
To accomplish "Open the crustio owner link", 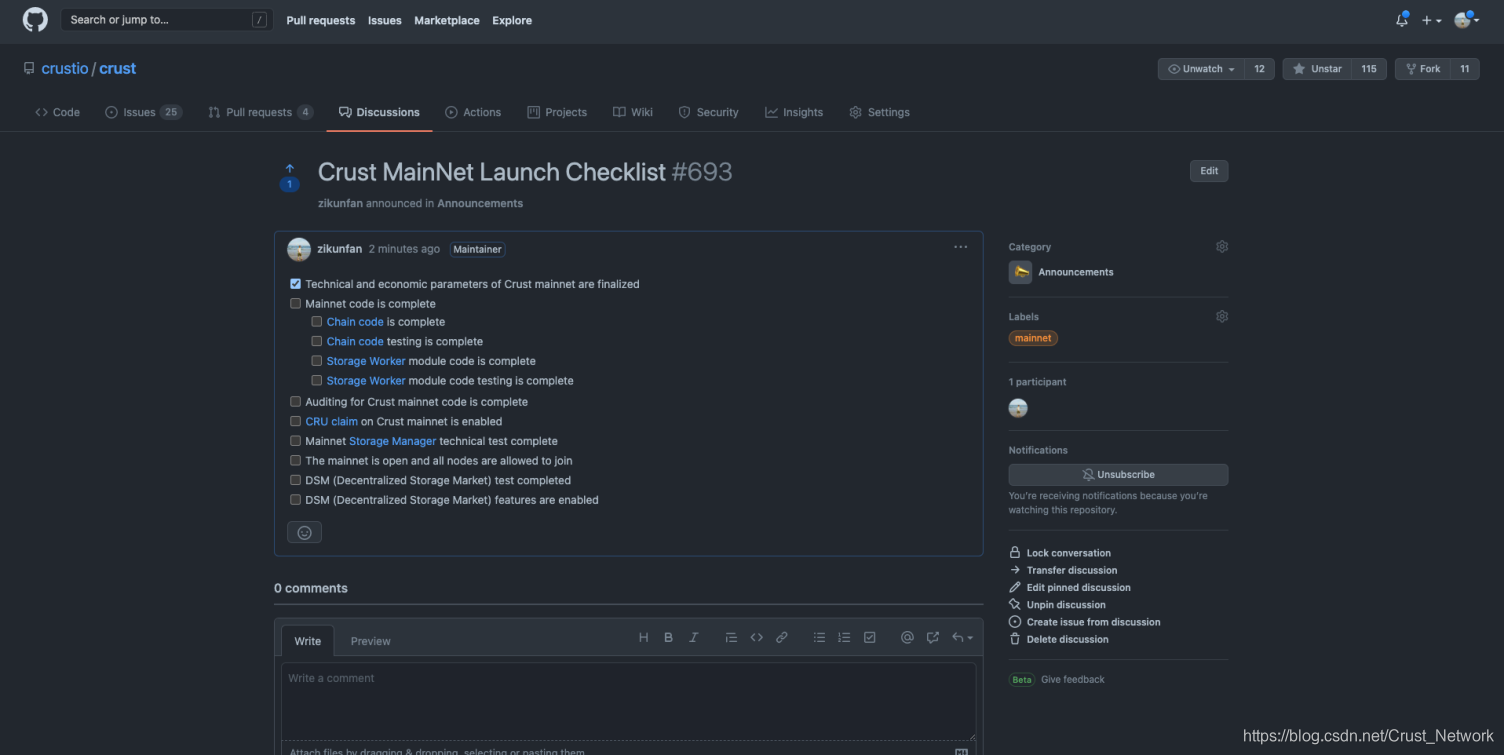I will coord(65,69).
